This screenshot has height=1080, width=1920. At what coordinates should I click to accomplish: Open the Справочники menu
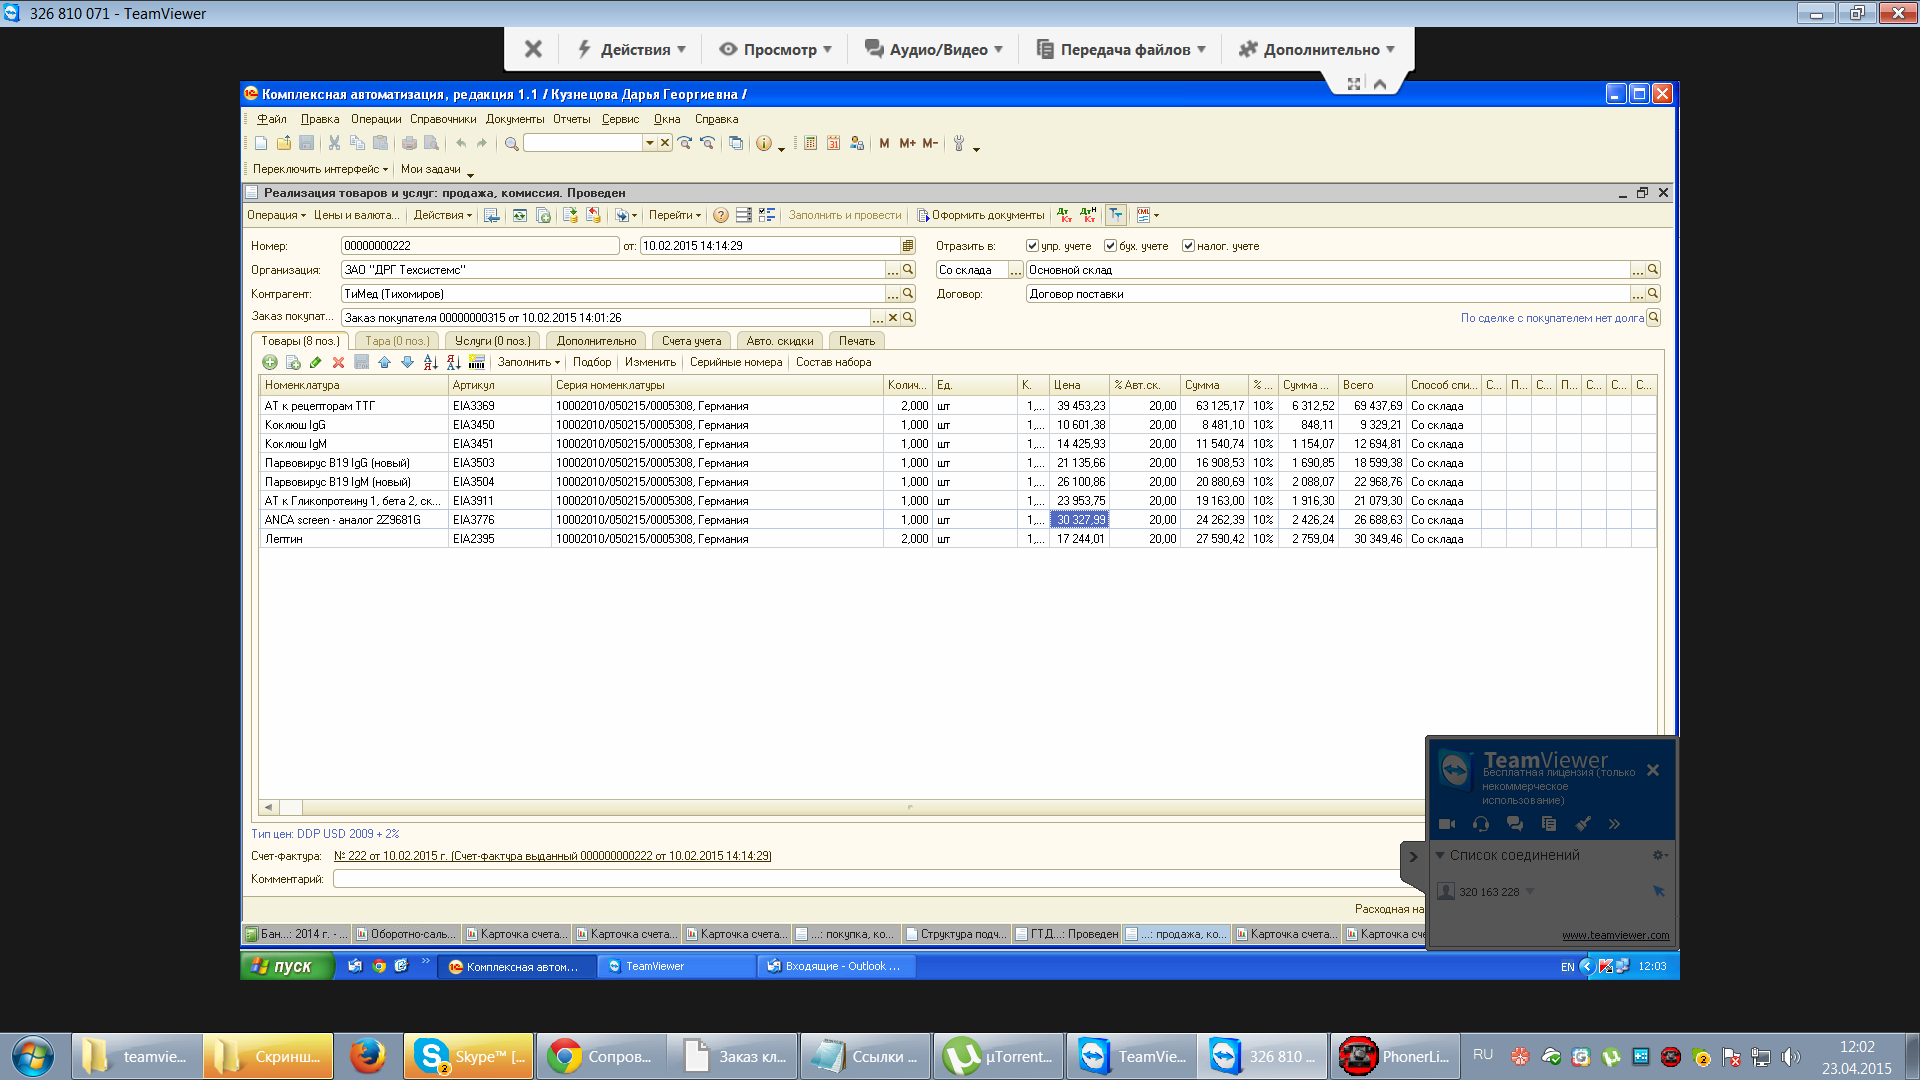pos(443,119)
